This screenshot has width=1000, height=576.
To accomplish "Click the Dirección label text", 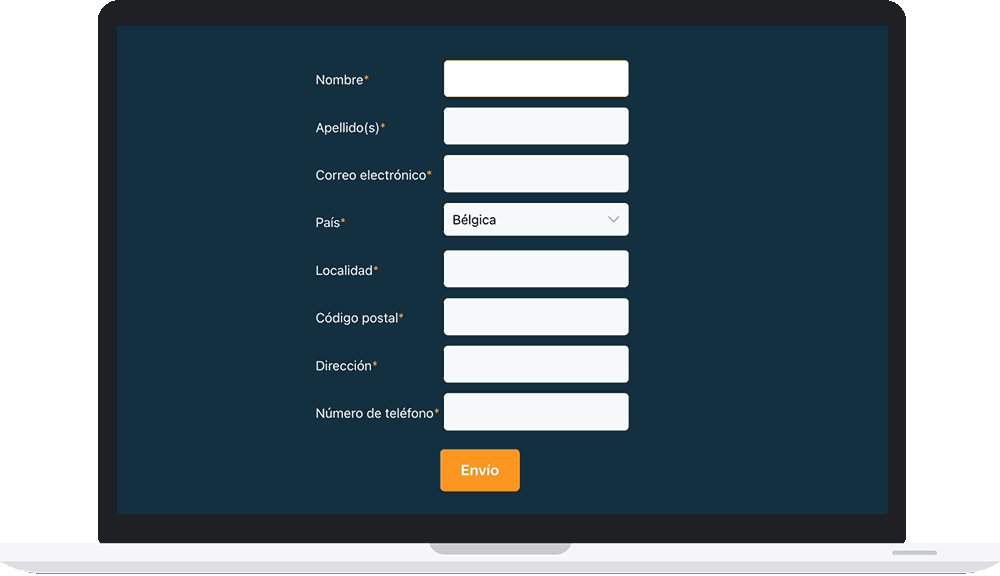I will 343,366.
